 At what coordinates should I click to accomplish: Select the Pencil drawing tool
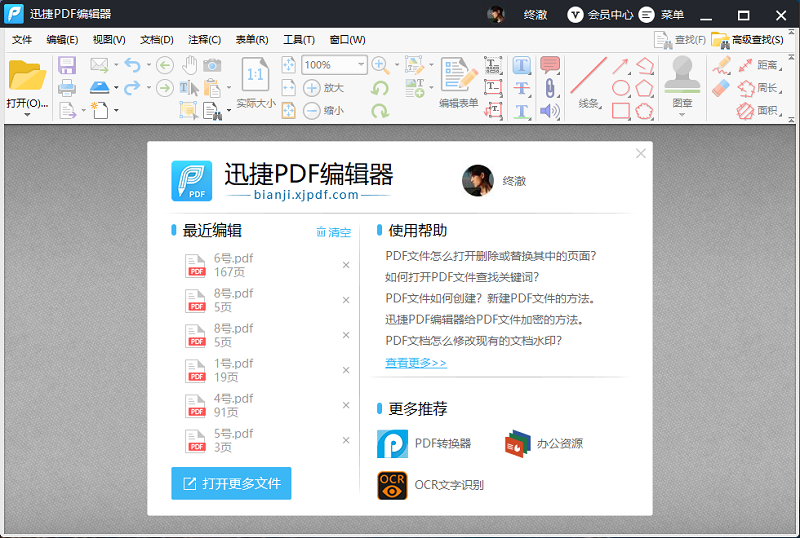pos(722,65)
